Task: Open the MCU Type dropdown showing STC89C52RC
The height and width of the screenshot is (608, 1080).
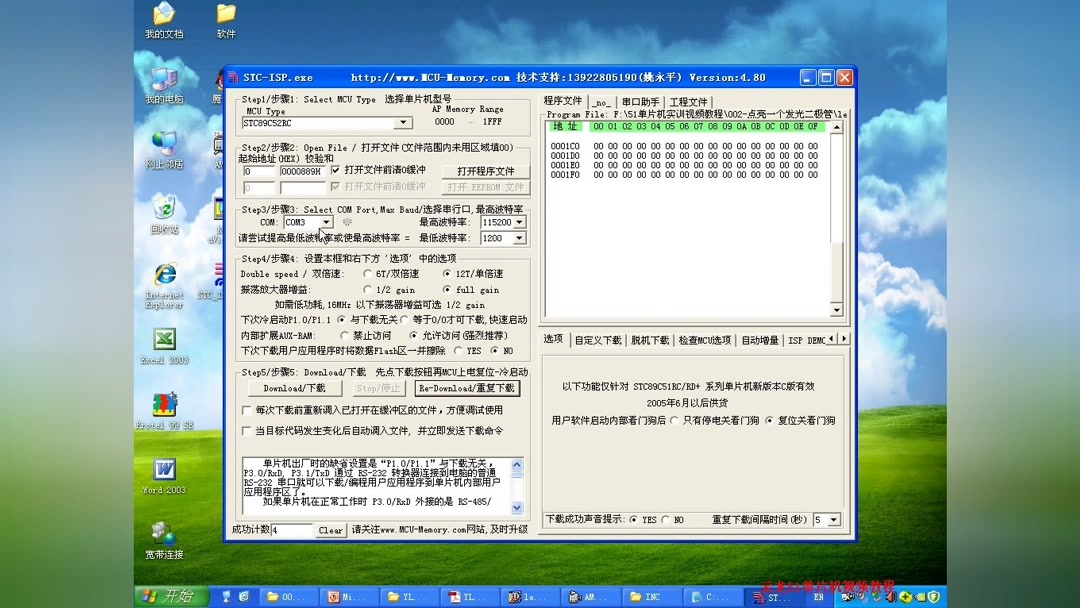Action: click(x=402, y=122)
